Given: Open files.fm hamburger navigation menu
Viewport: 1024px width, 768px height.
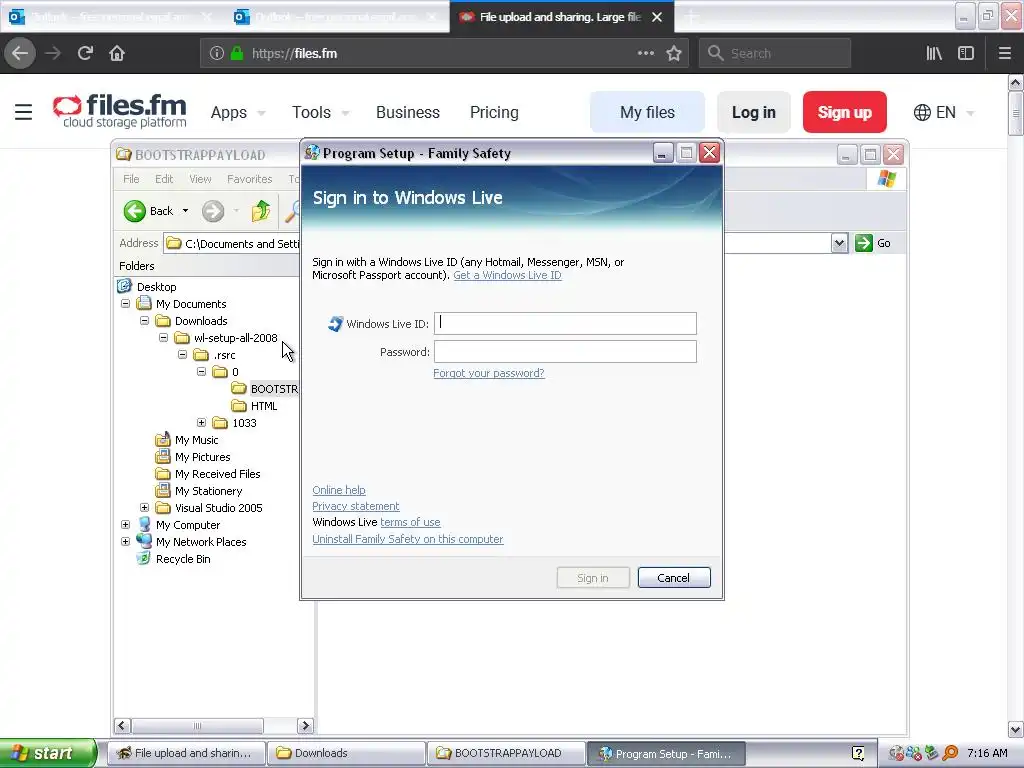Looking at the screenshot, I should [x=24, y=112].
